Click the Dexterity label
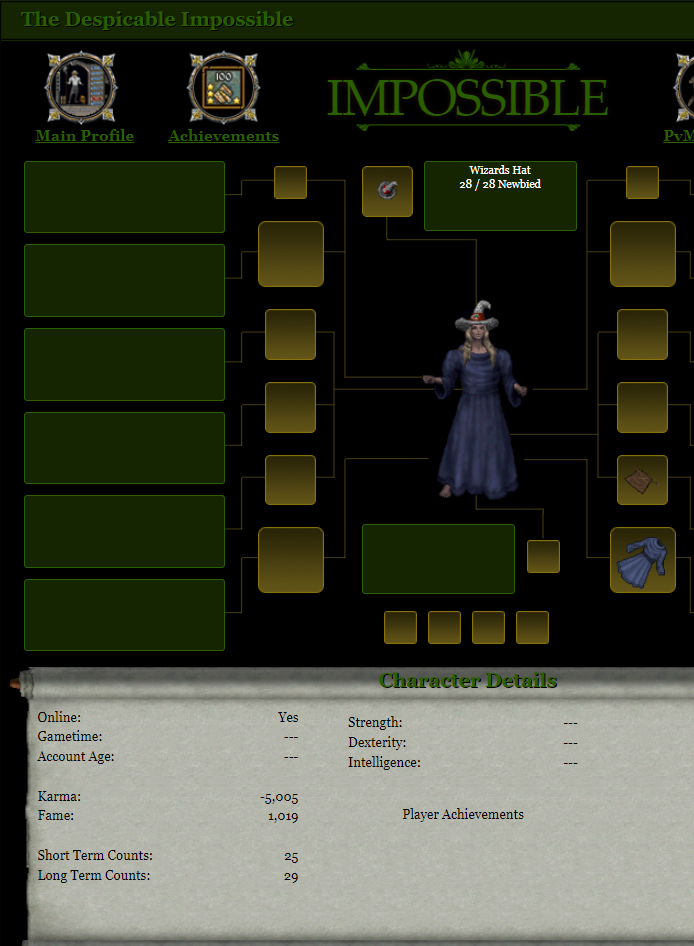Image resolution: width=694 pixels, height=946 pixels. click(x=377, y=743)
